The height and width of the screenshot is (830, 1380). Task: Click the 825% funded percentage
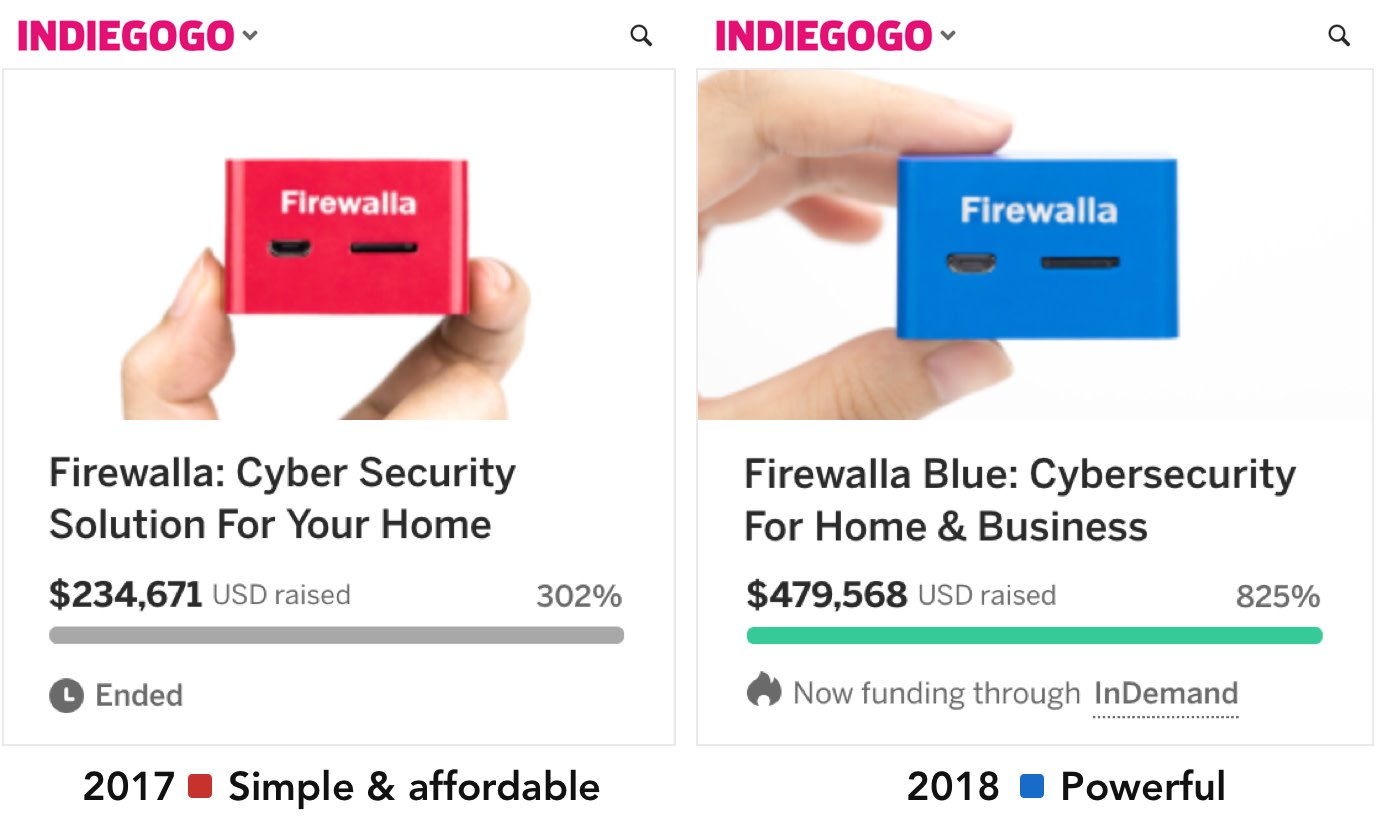pos(1278,597)
